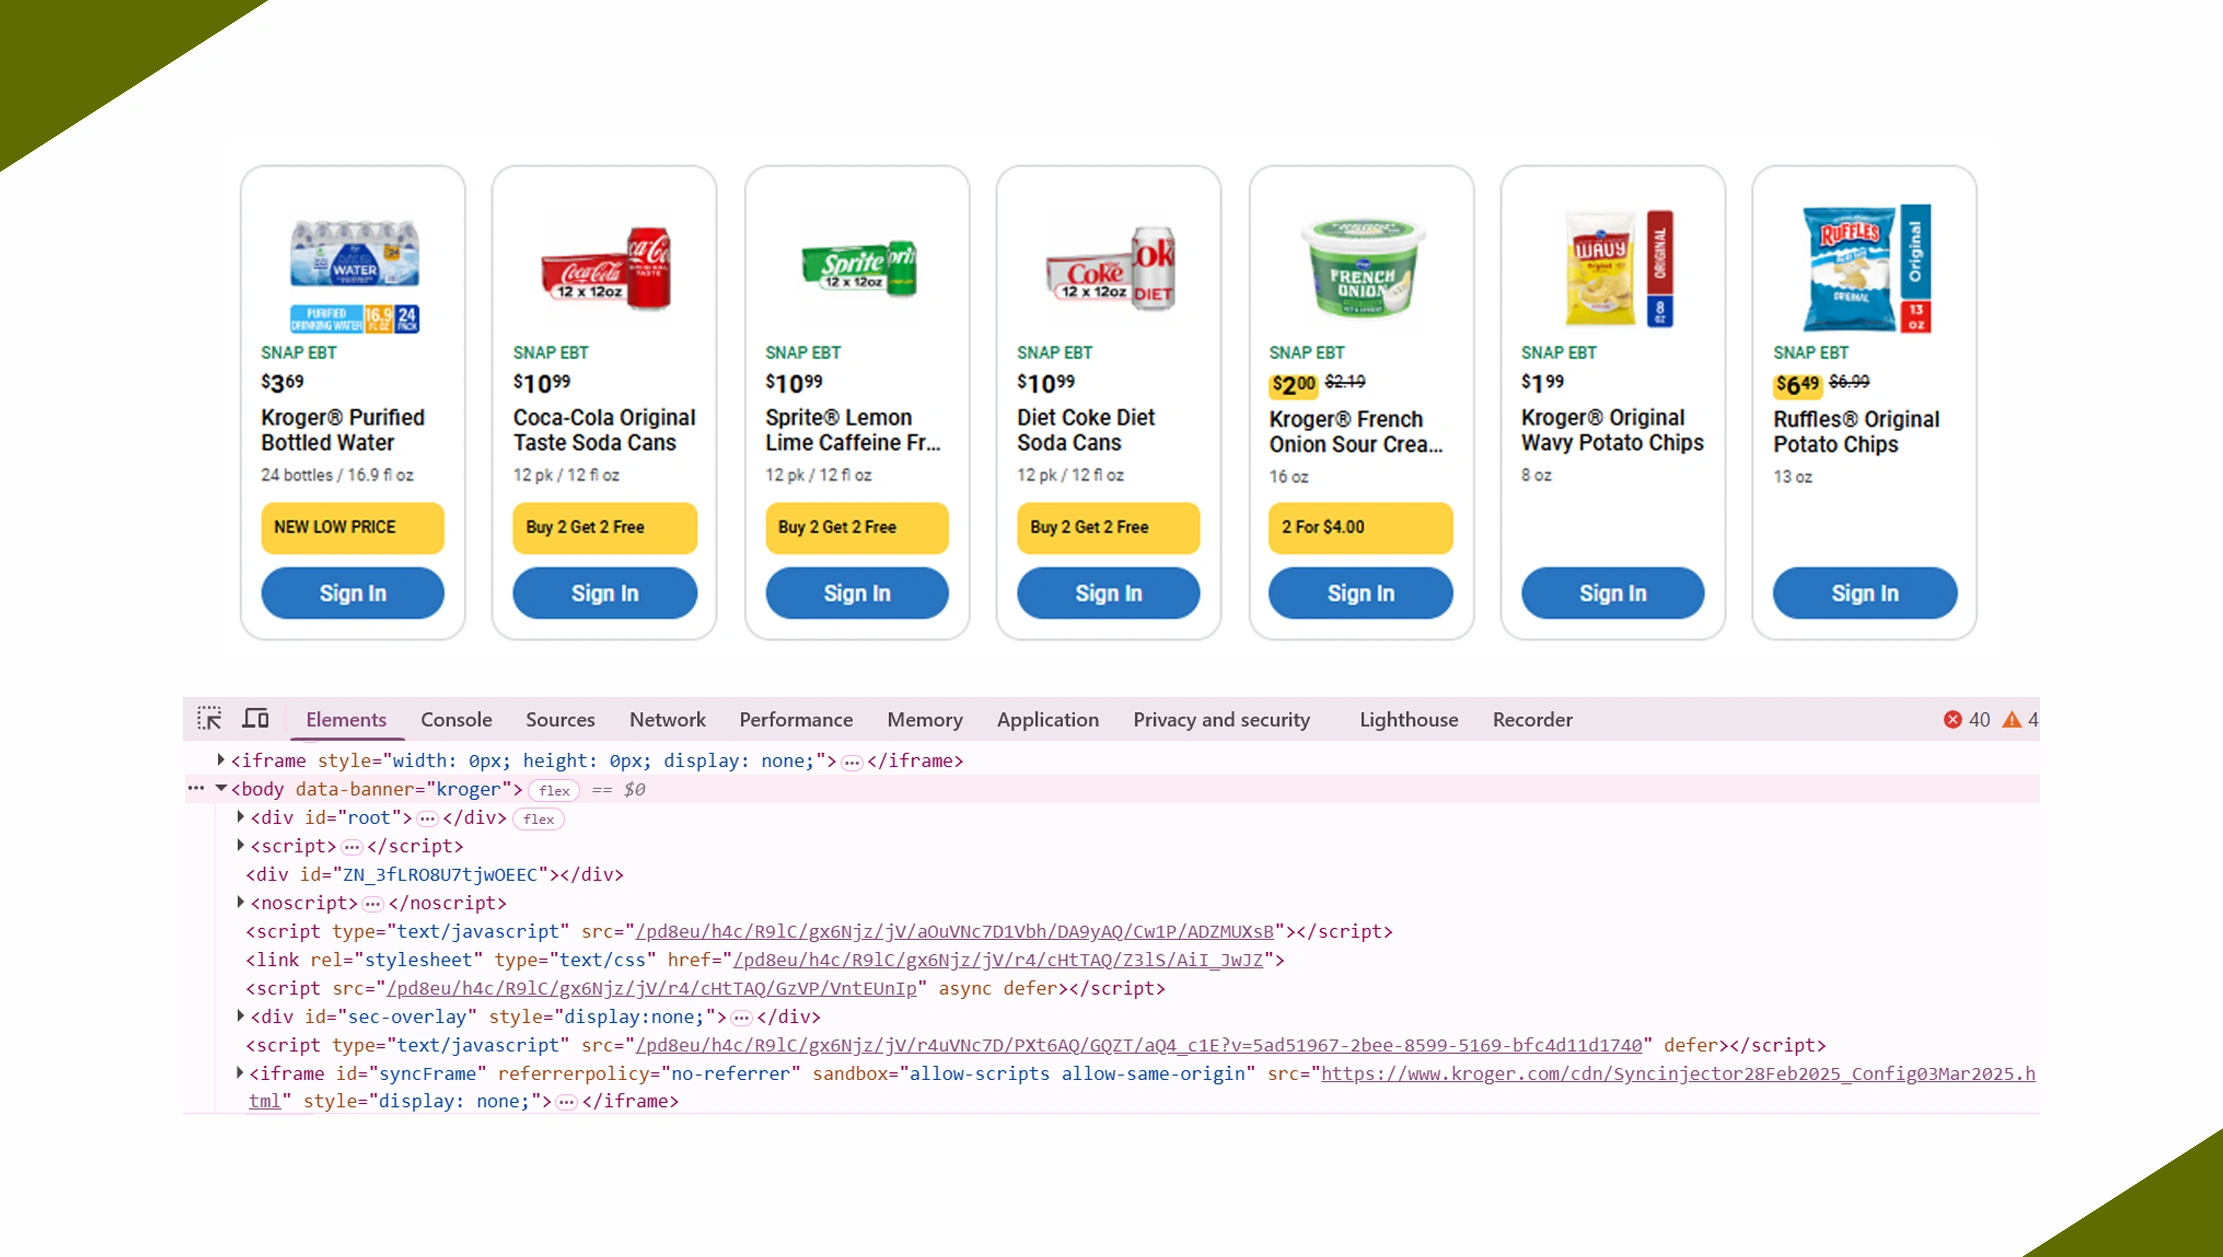The height and width of the screenshot is (1257, 2223).
Task: Toggle the flex badge on body element
Action: pos(554,791)
